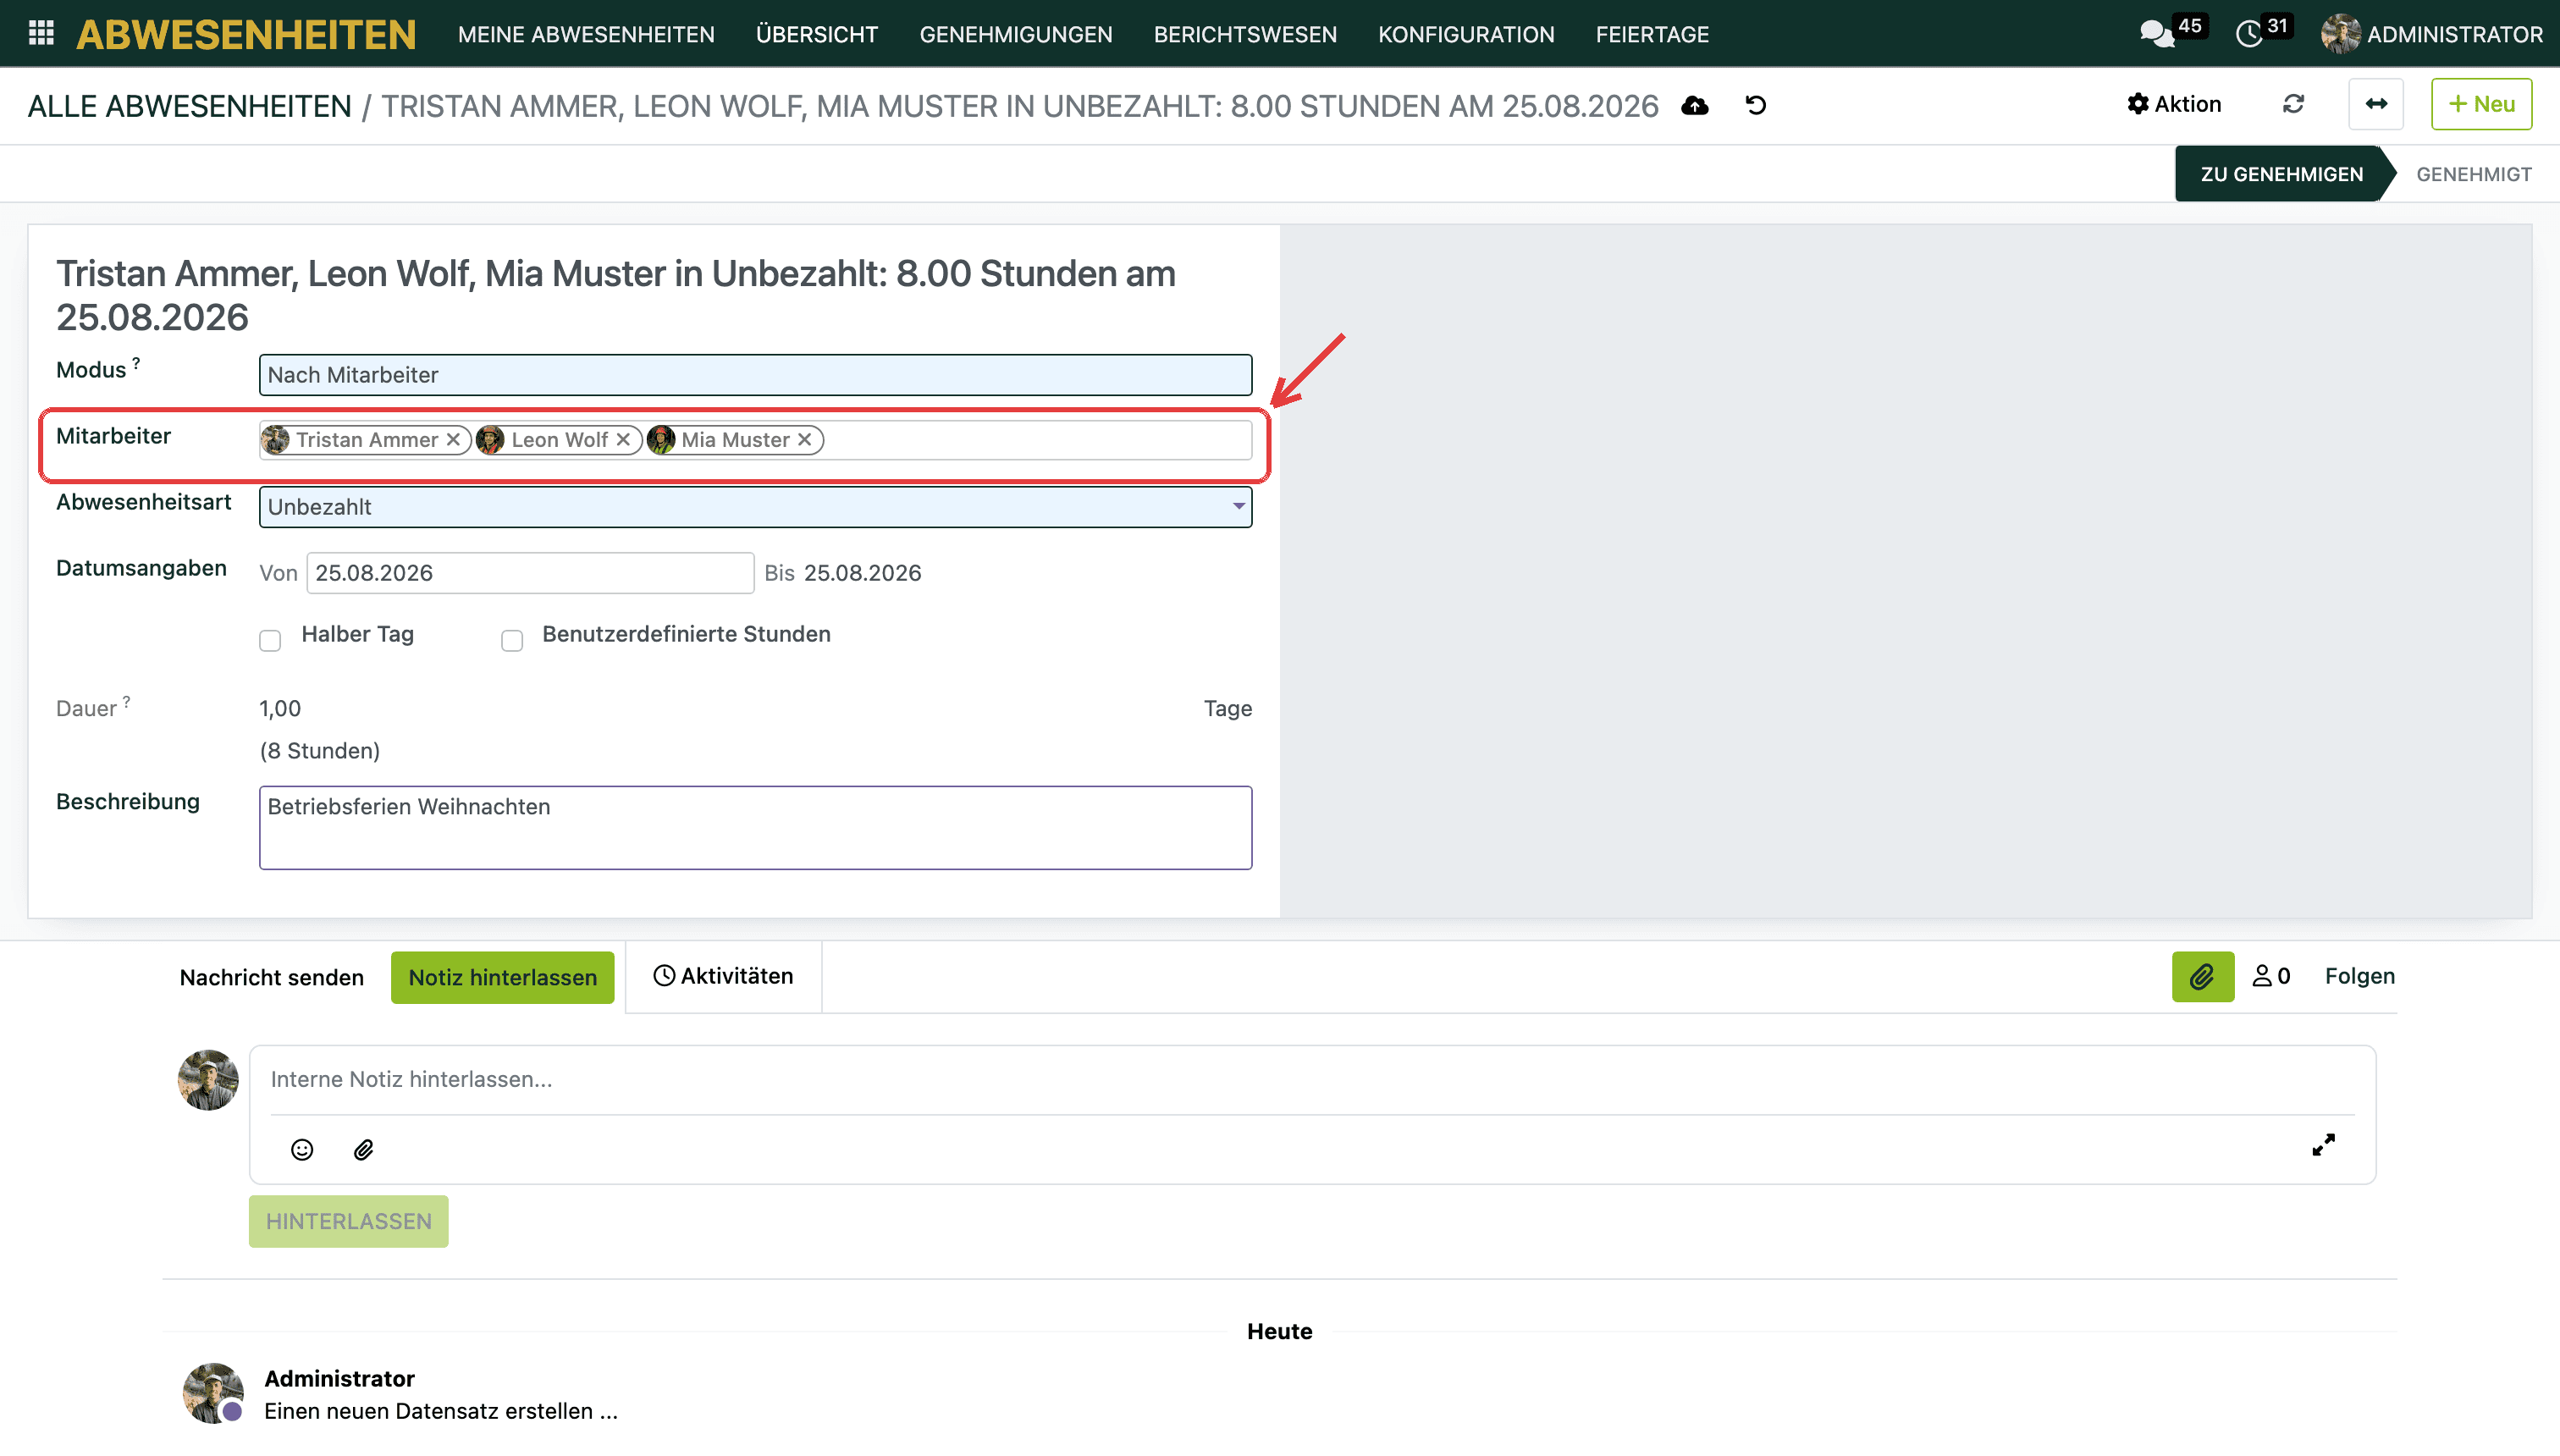Image resolution: width=2560 pixels, height=1456 pixels.
Task: Click Folgen to follow this record
Action: 2359,976
